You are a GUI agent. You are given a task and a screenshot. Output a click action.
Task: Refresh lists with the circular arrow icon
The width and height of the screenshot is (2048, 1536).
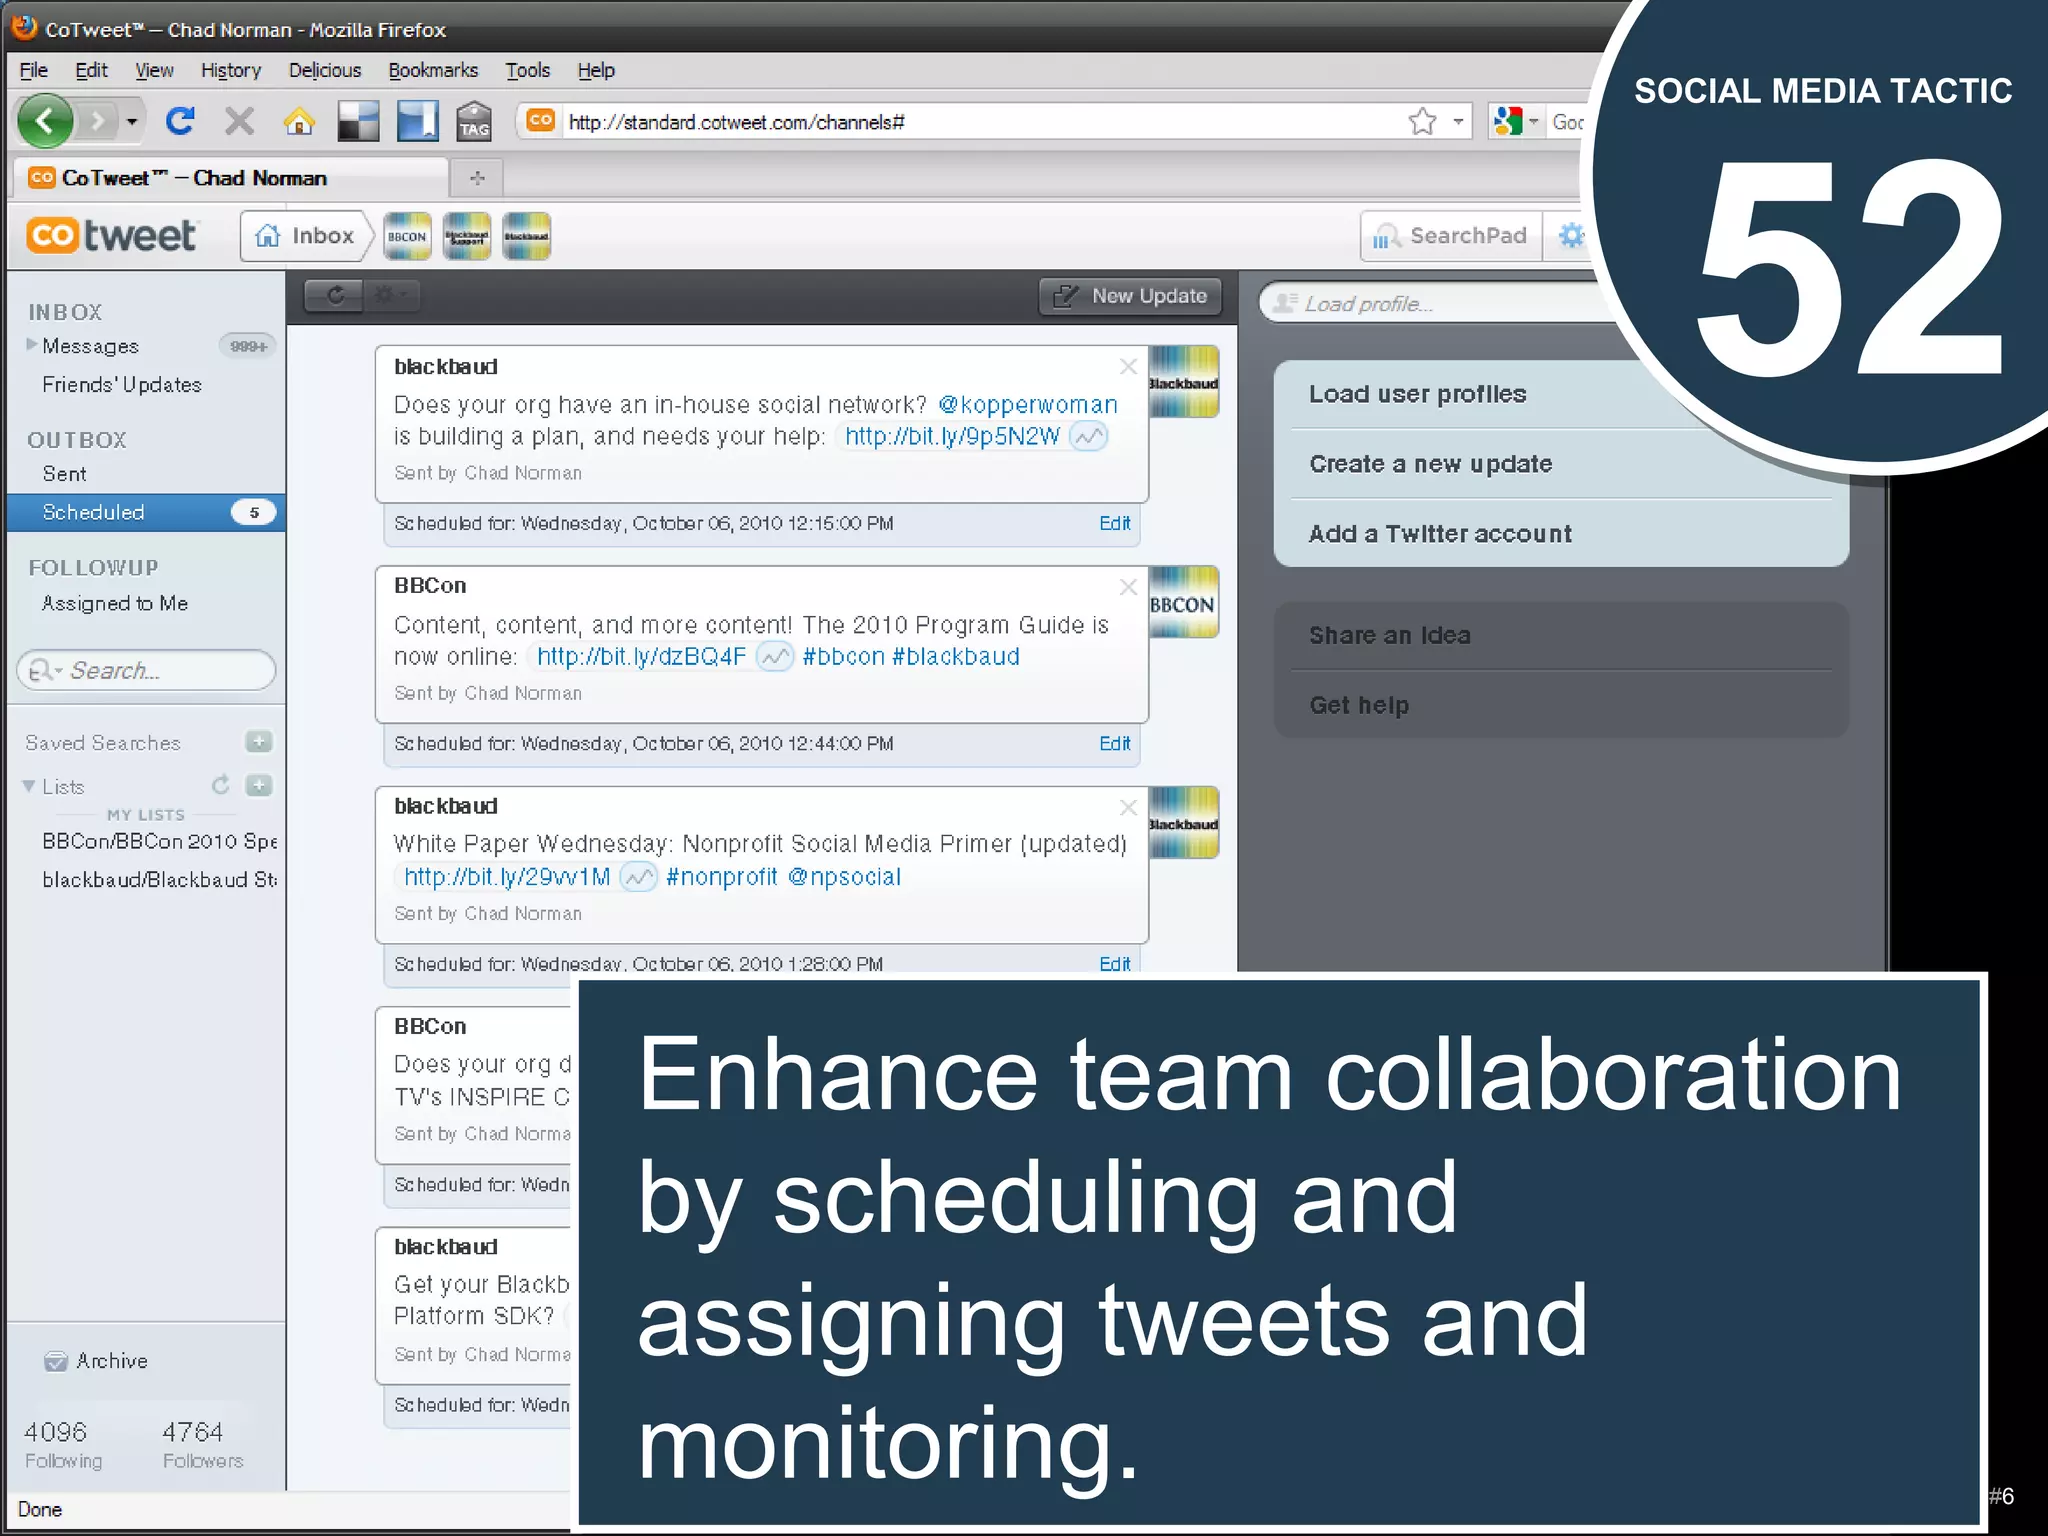tap(221, 785)
